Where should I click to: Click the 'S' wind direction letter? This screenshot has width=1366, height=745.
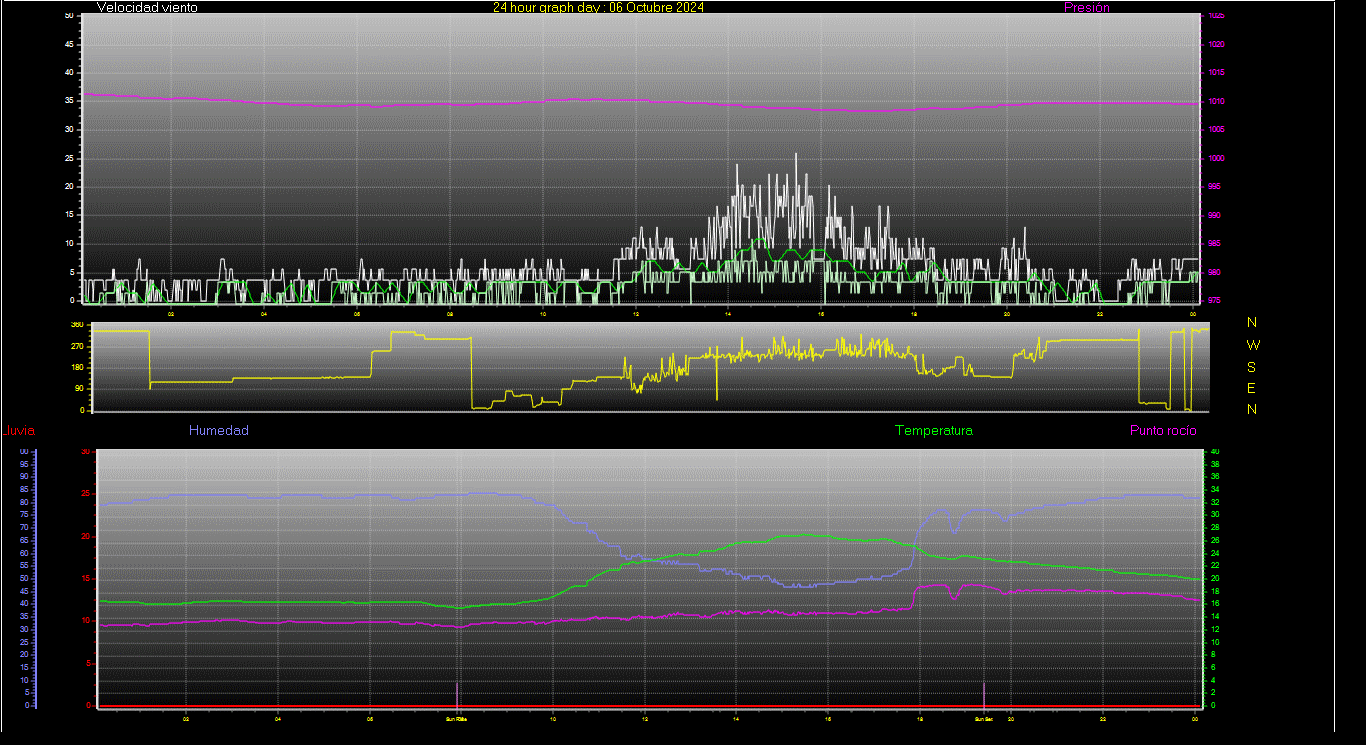pos(1252,367)
